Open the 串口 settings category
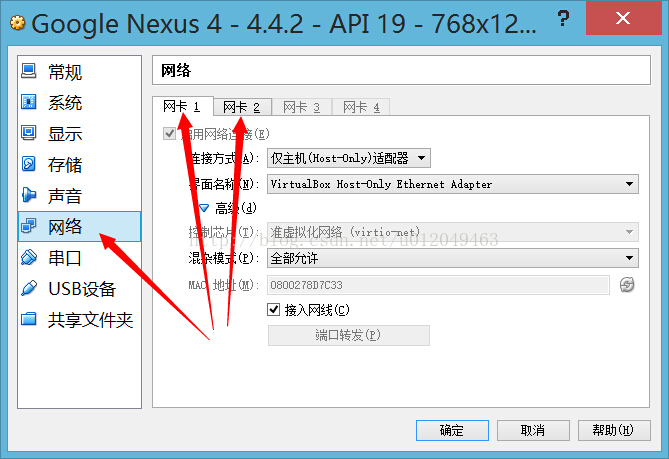 pos(79,258)
